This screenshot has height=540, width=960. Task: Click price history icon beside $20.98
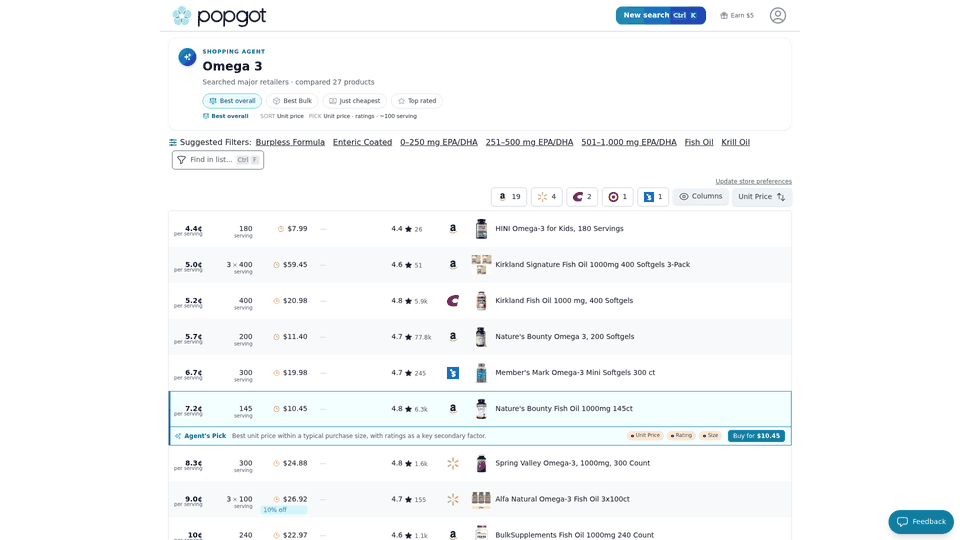tap(277, 301)
